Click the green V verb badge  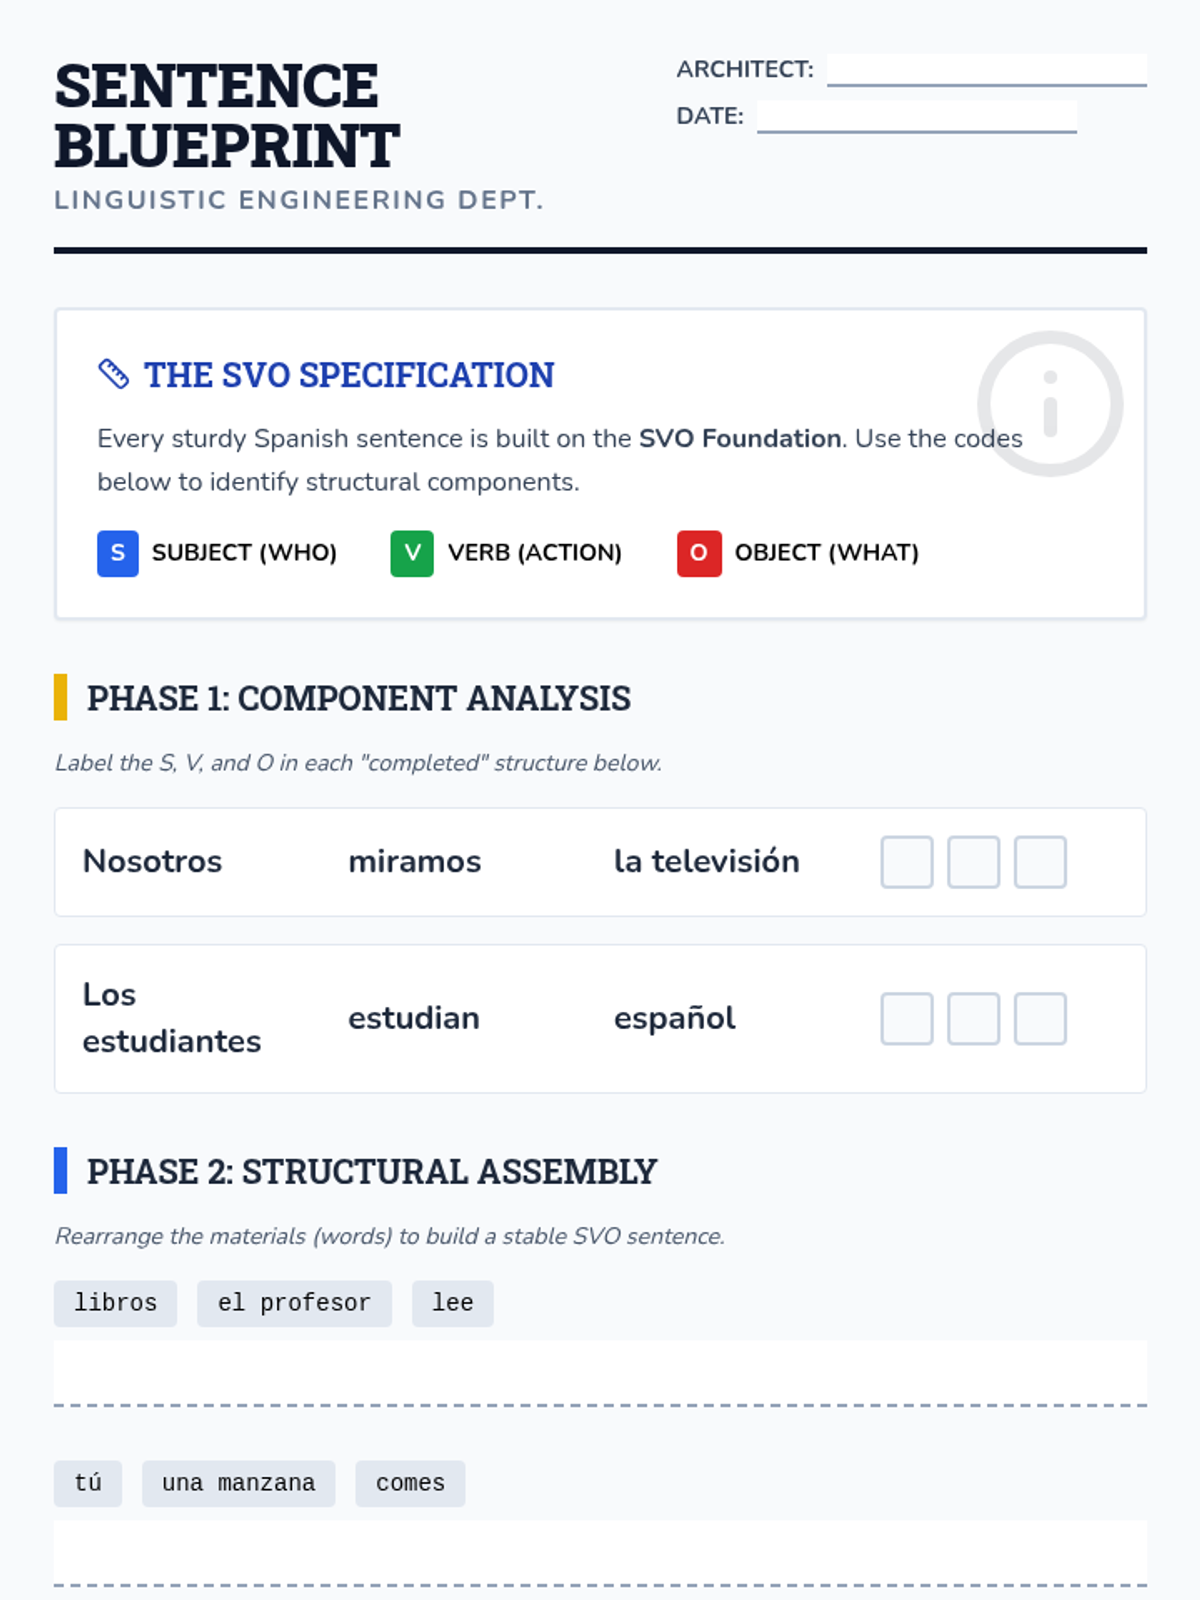click(412, 553)
